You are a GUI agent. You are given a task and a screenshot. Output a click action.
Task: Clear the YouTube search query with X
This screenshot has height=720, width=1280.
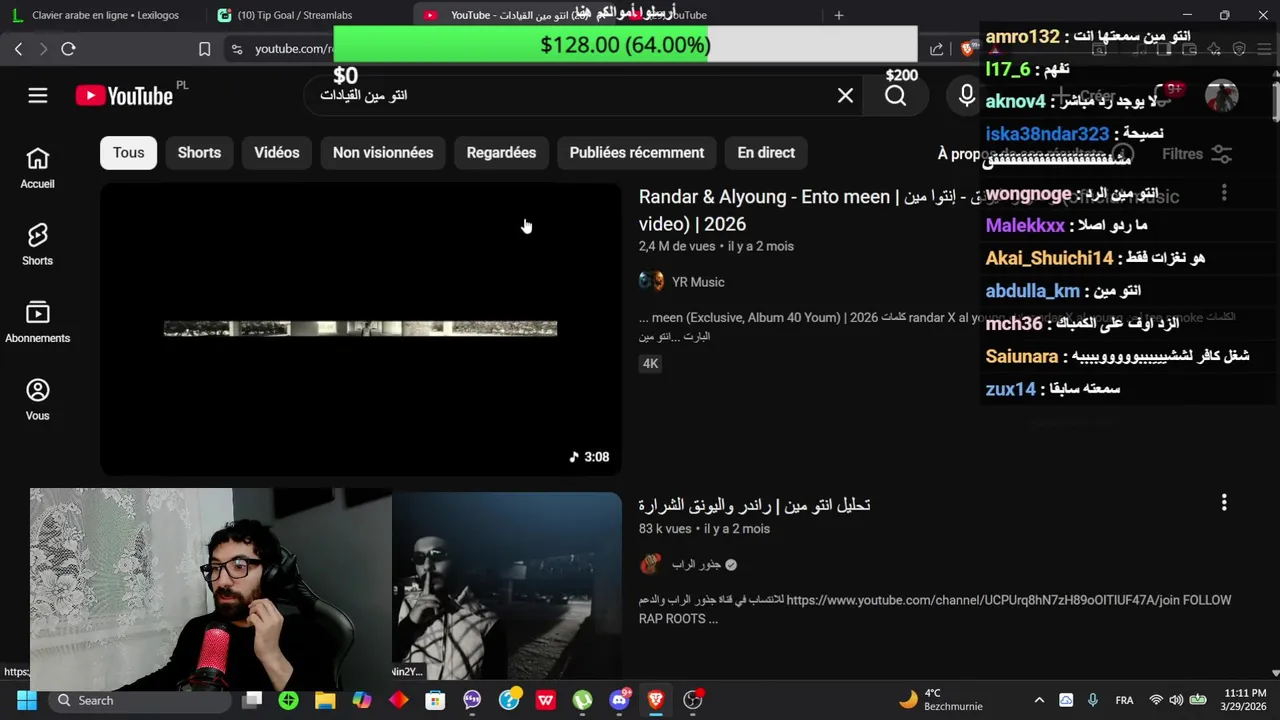(845, 95)
